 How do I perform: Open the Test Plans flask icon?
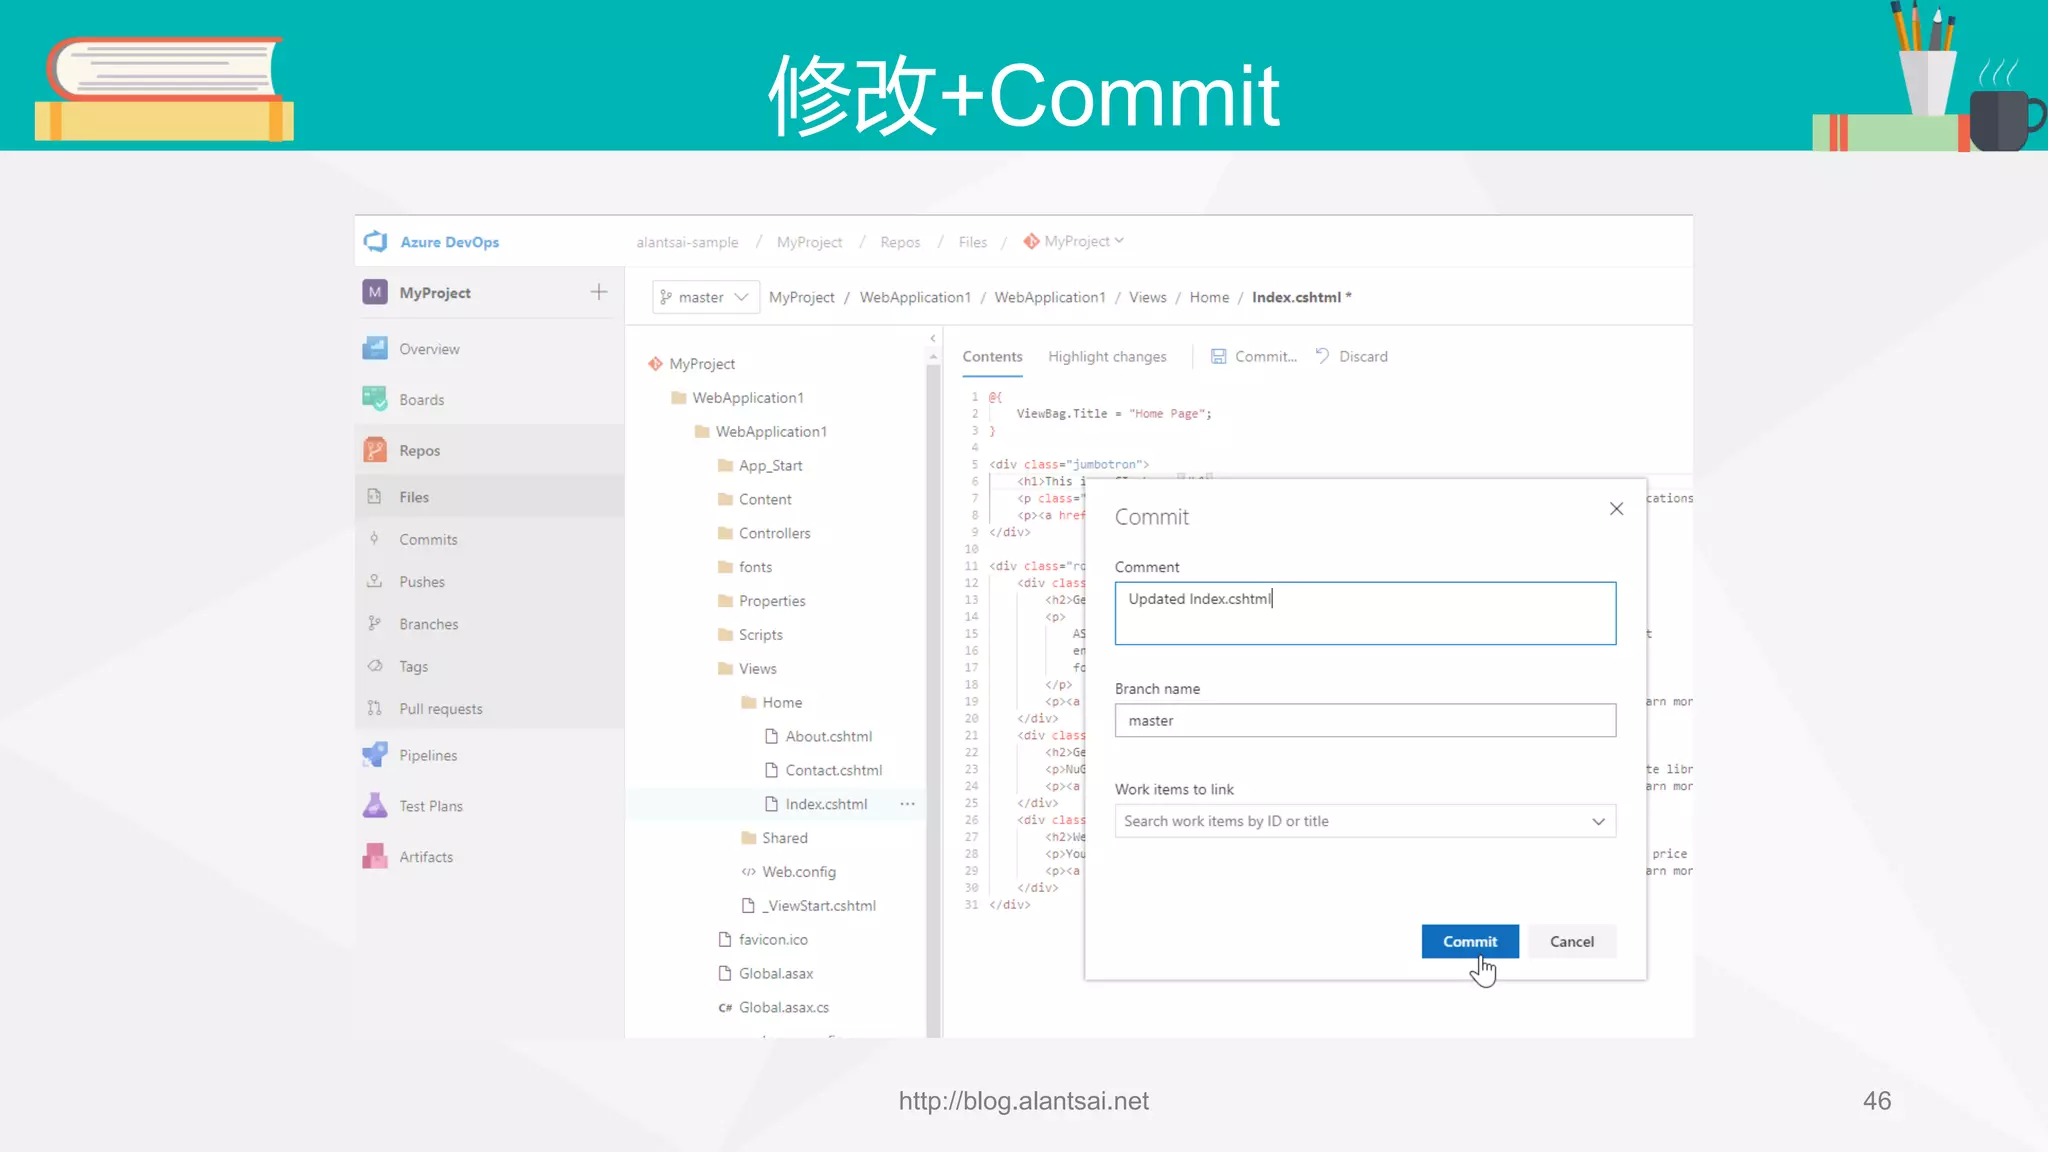pyautogui.click(x=375, y=805)
